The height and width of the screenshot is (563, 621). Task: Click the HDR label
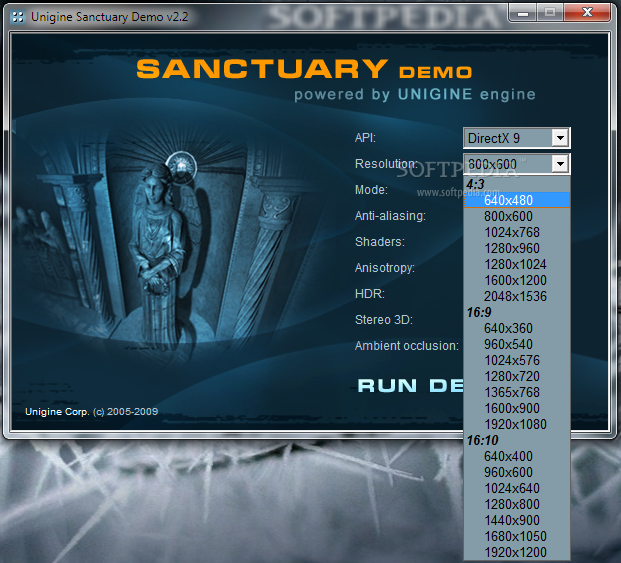tap(370, 294)
